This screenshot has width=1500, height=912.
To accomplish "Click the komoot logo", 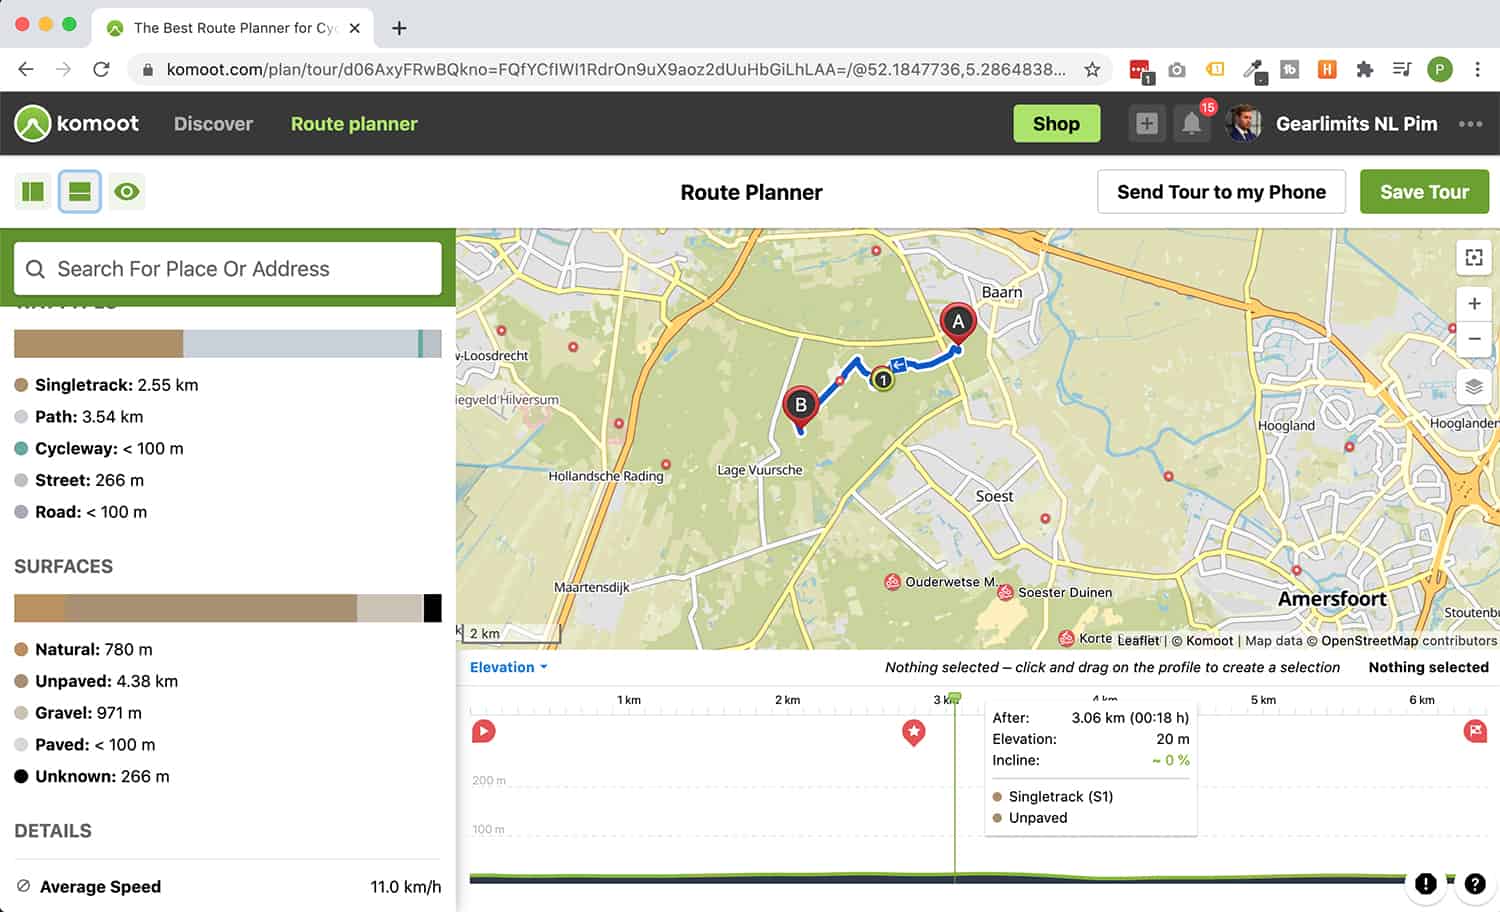I will point(77,123).
